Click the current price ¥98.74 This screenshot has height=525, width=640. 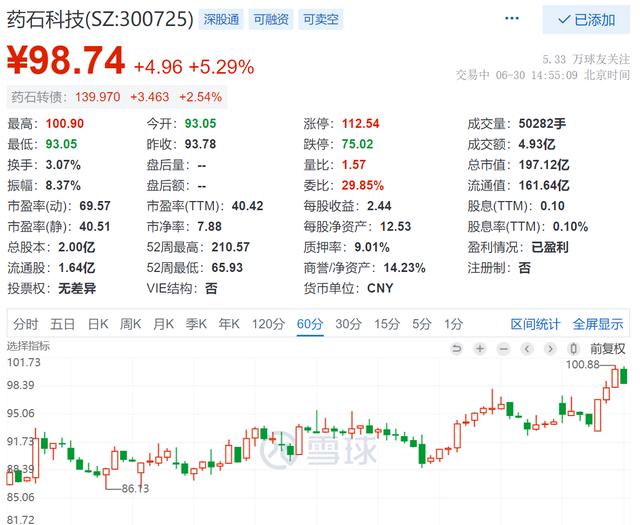tap(66, 60)
